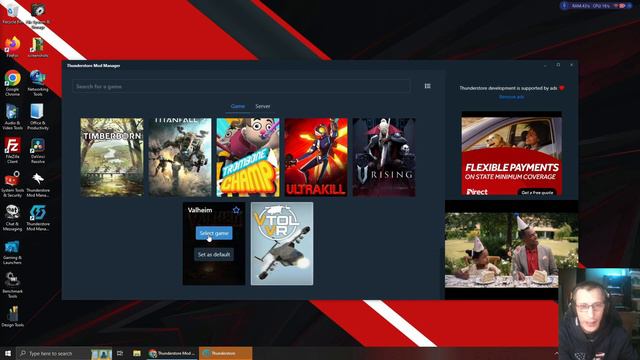Select the Titanfall game tile

tap(180, 158)
